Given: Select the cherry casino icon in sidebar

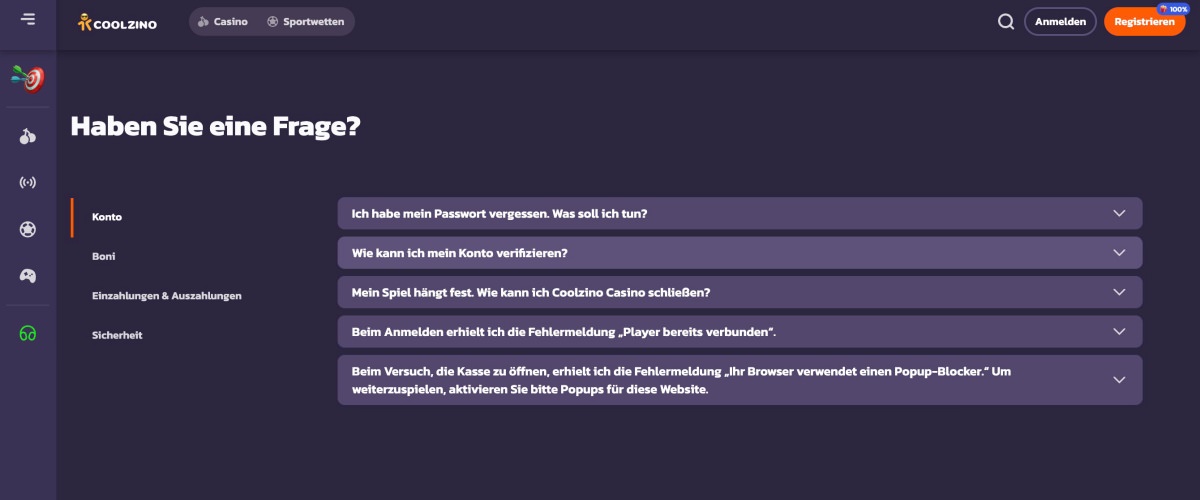Looking at the screenshot, I should (28, 137).
